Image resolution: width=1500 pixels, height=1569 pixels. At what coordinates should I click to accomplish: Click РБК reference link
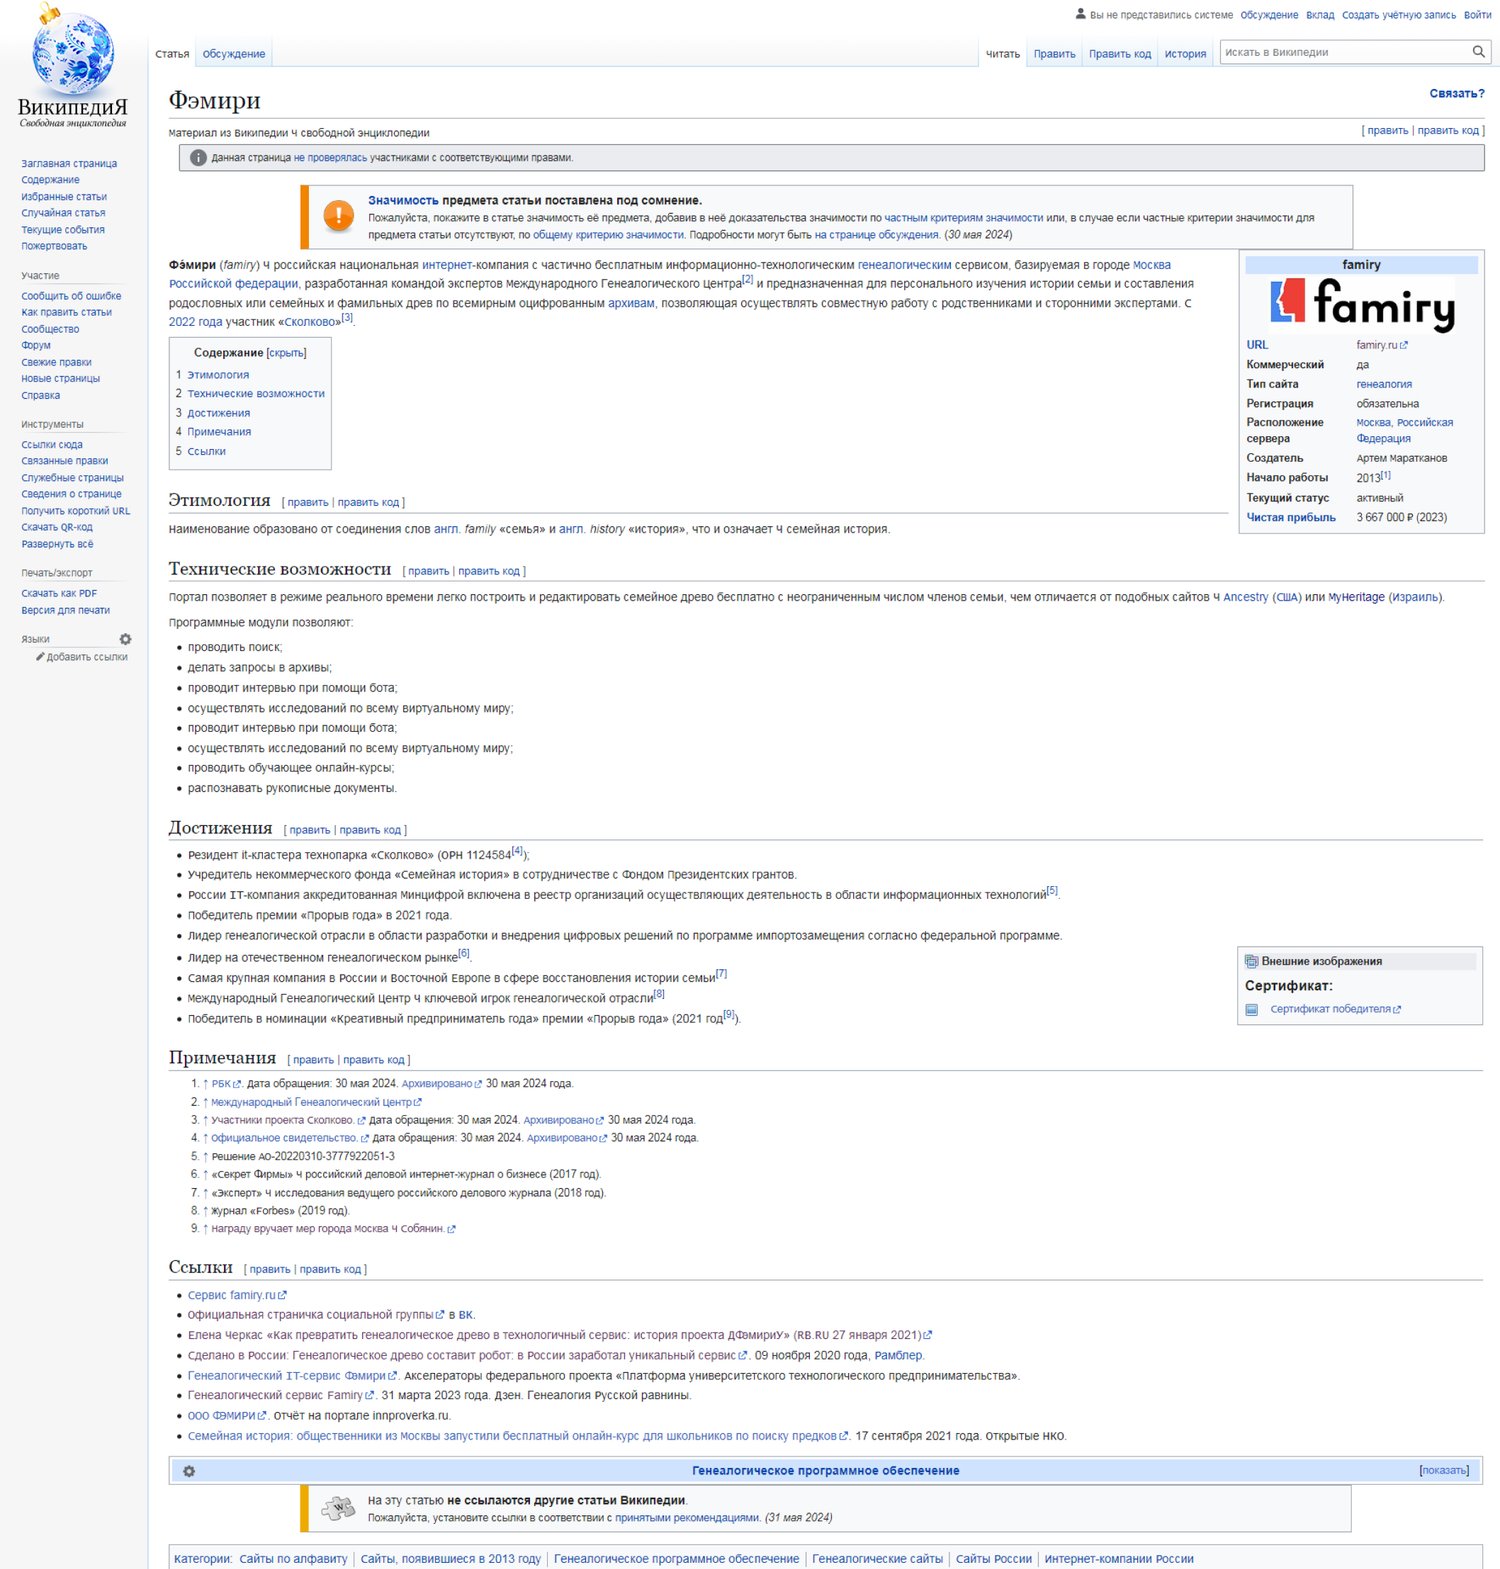[x=226, y=1084]
